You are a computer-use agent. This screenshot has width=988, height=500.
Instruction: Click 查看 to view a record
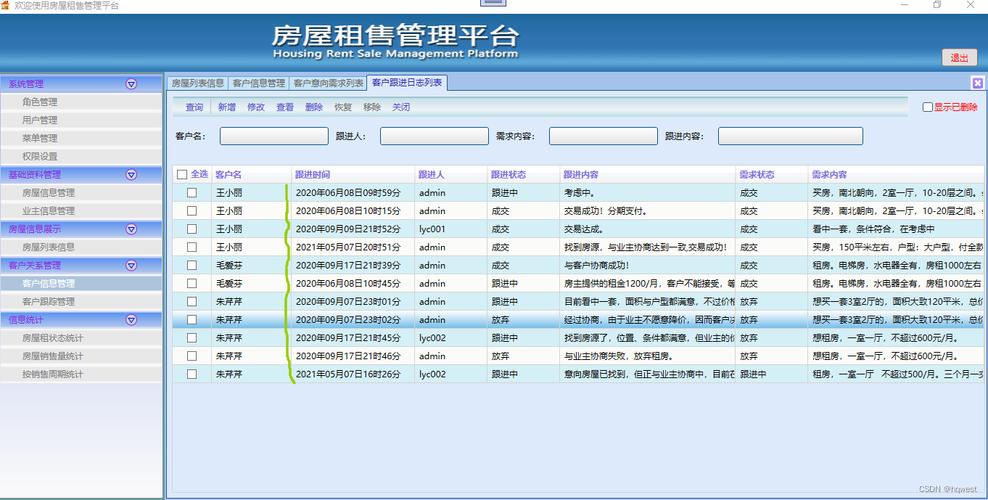[285, 107]
